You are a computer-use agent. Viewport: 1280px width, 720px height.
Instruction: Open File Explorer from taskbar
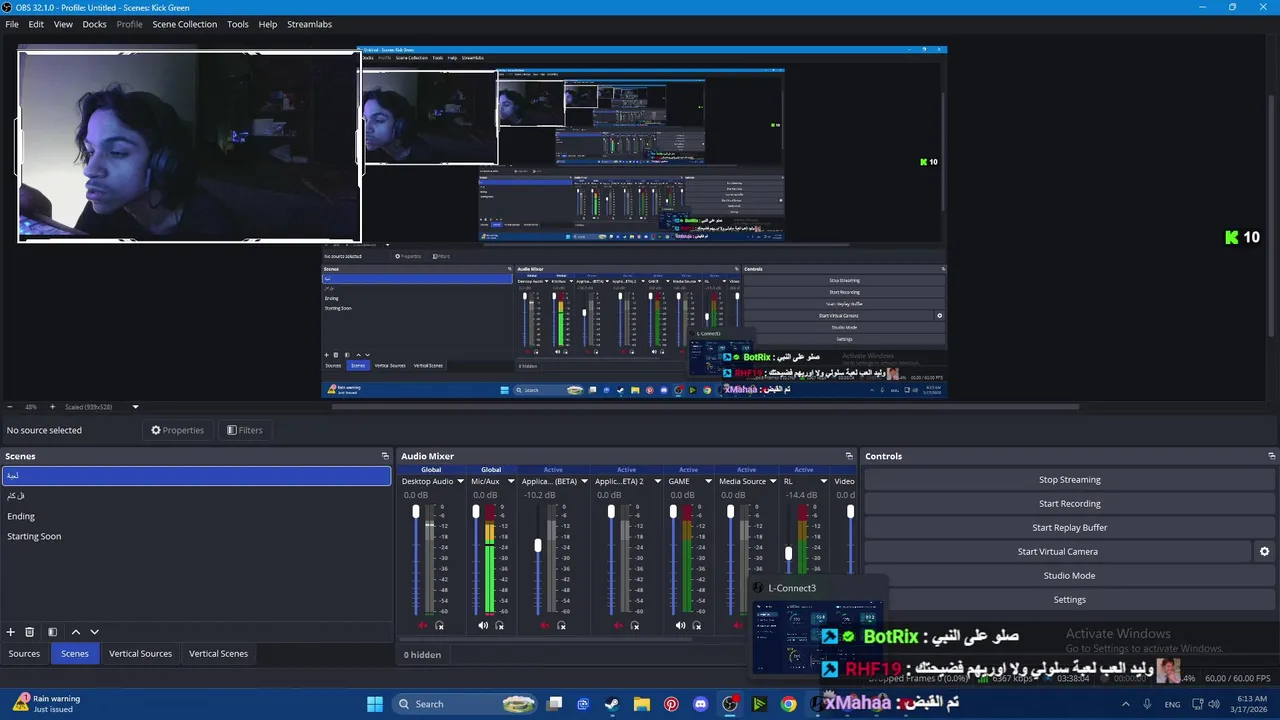point(642,704)
